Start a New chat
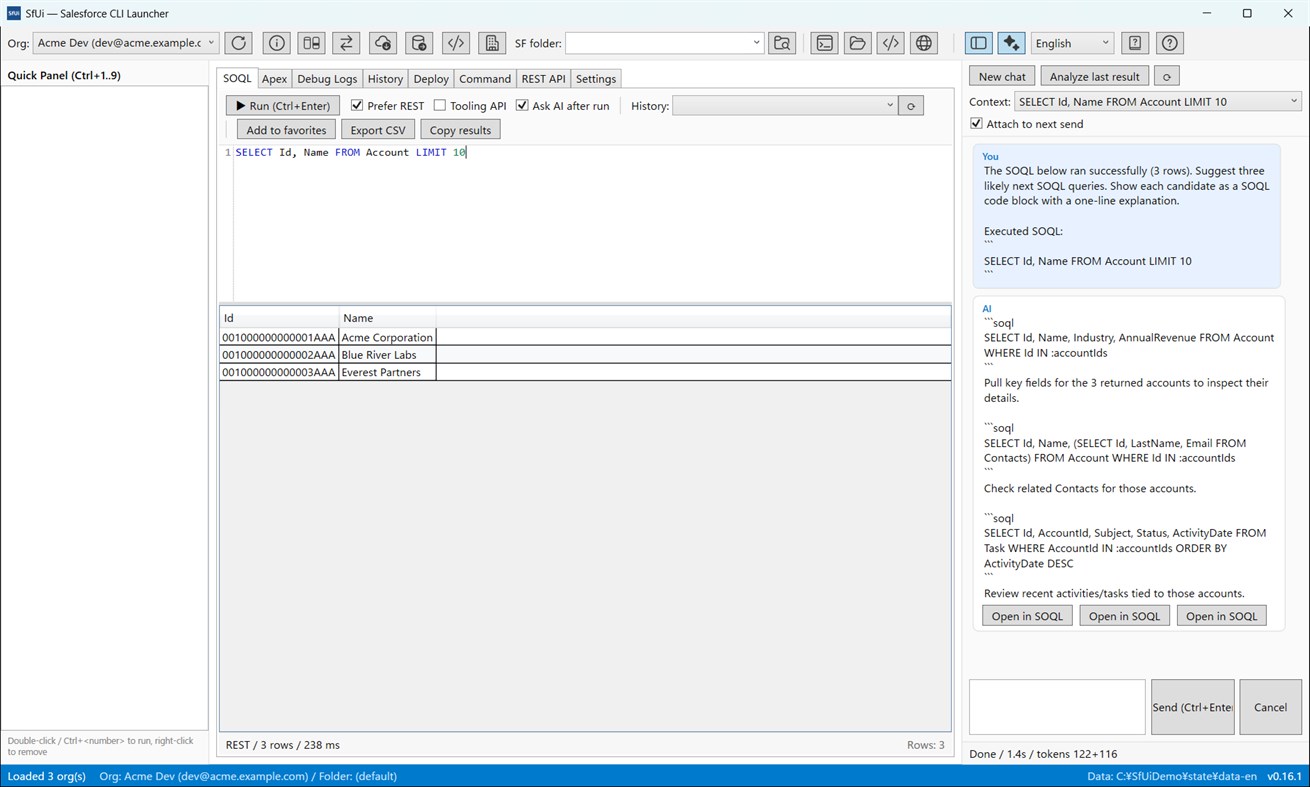Image resolution: width=1310 pixels, height=787 pixels. [x=1002, y=76]
